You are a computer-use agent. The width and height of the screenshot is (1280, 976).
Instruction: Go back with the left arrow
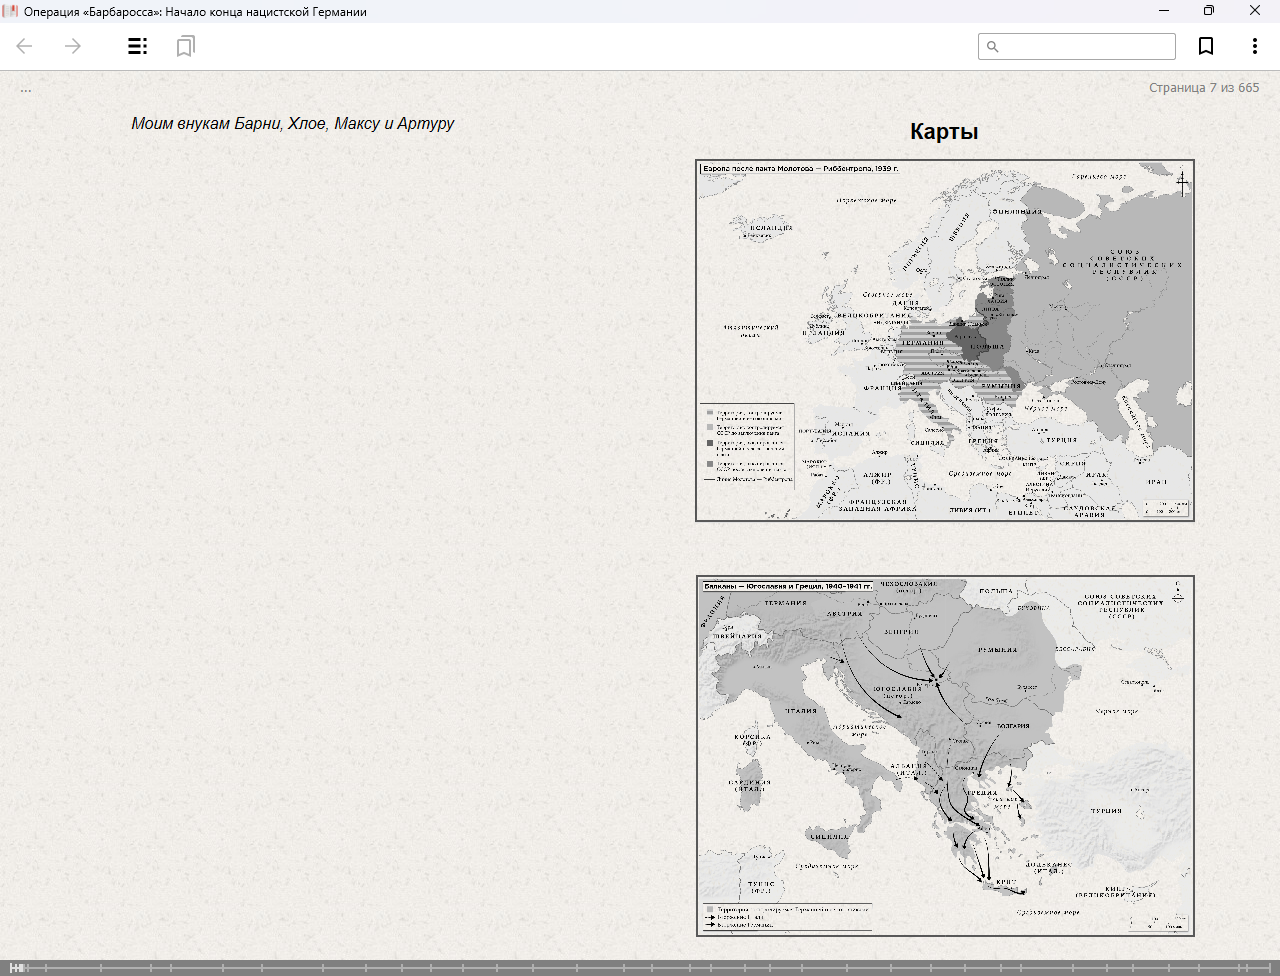click(x=25, y=46)
